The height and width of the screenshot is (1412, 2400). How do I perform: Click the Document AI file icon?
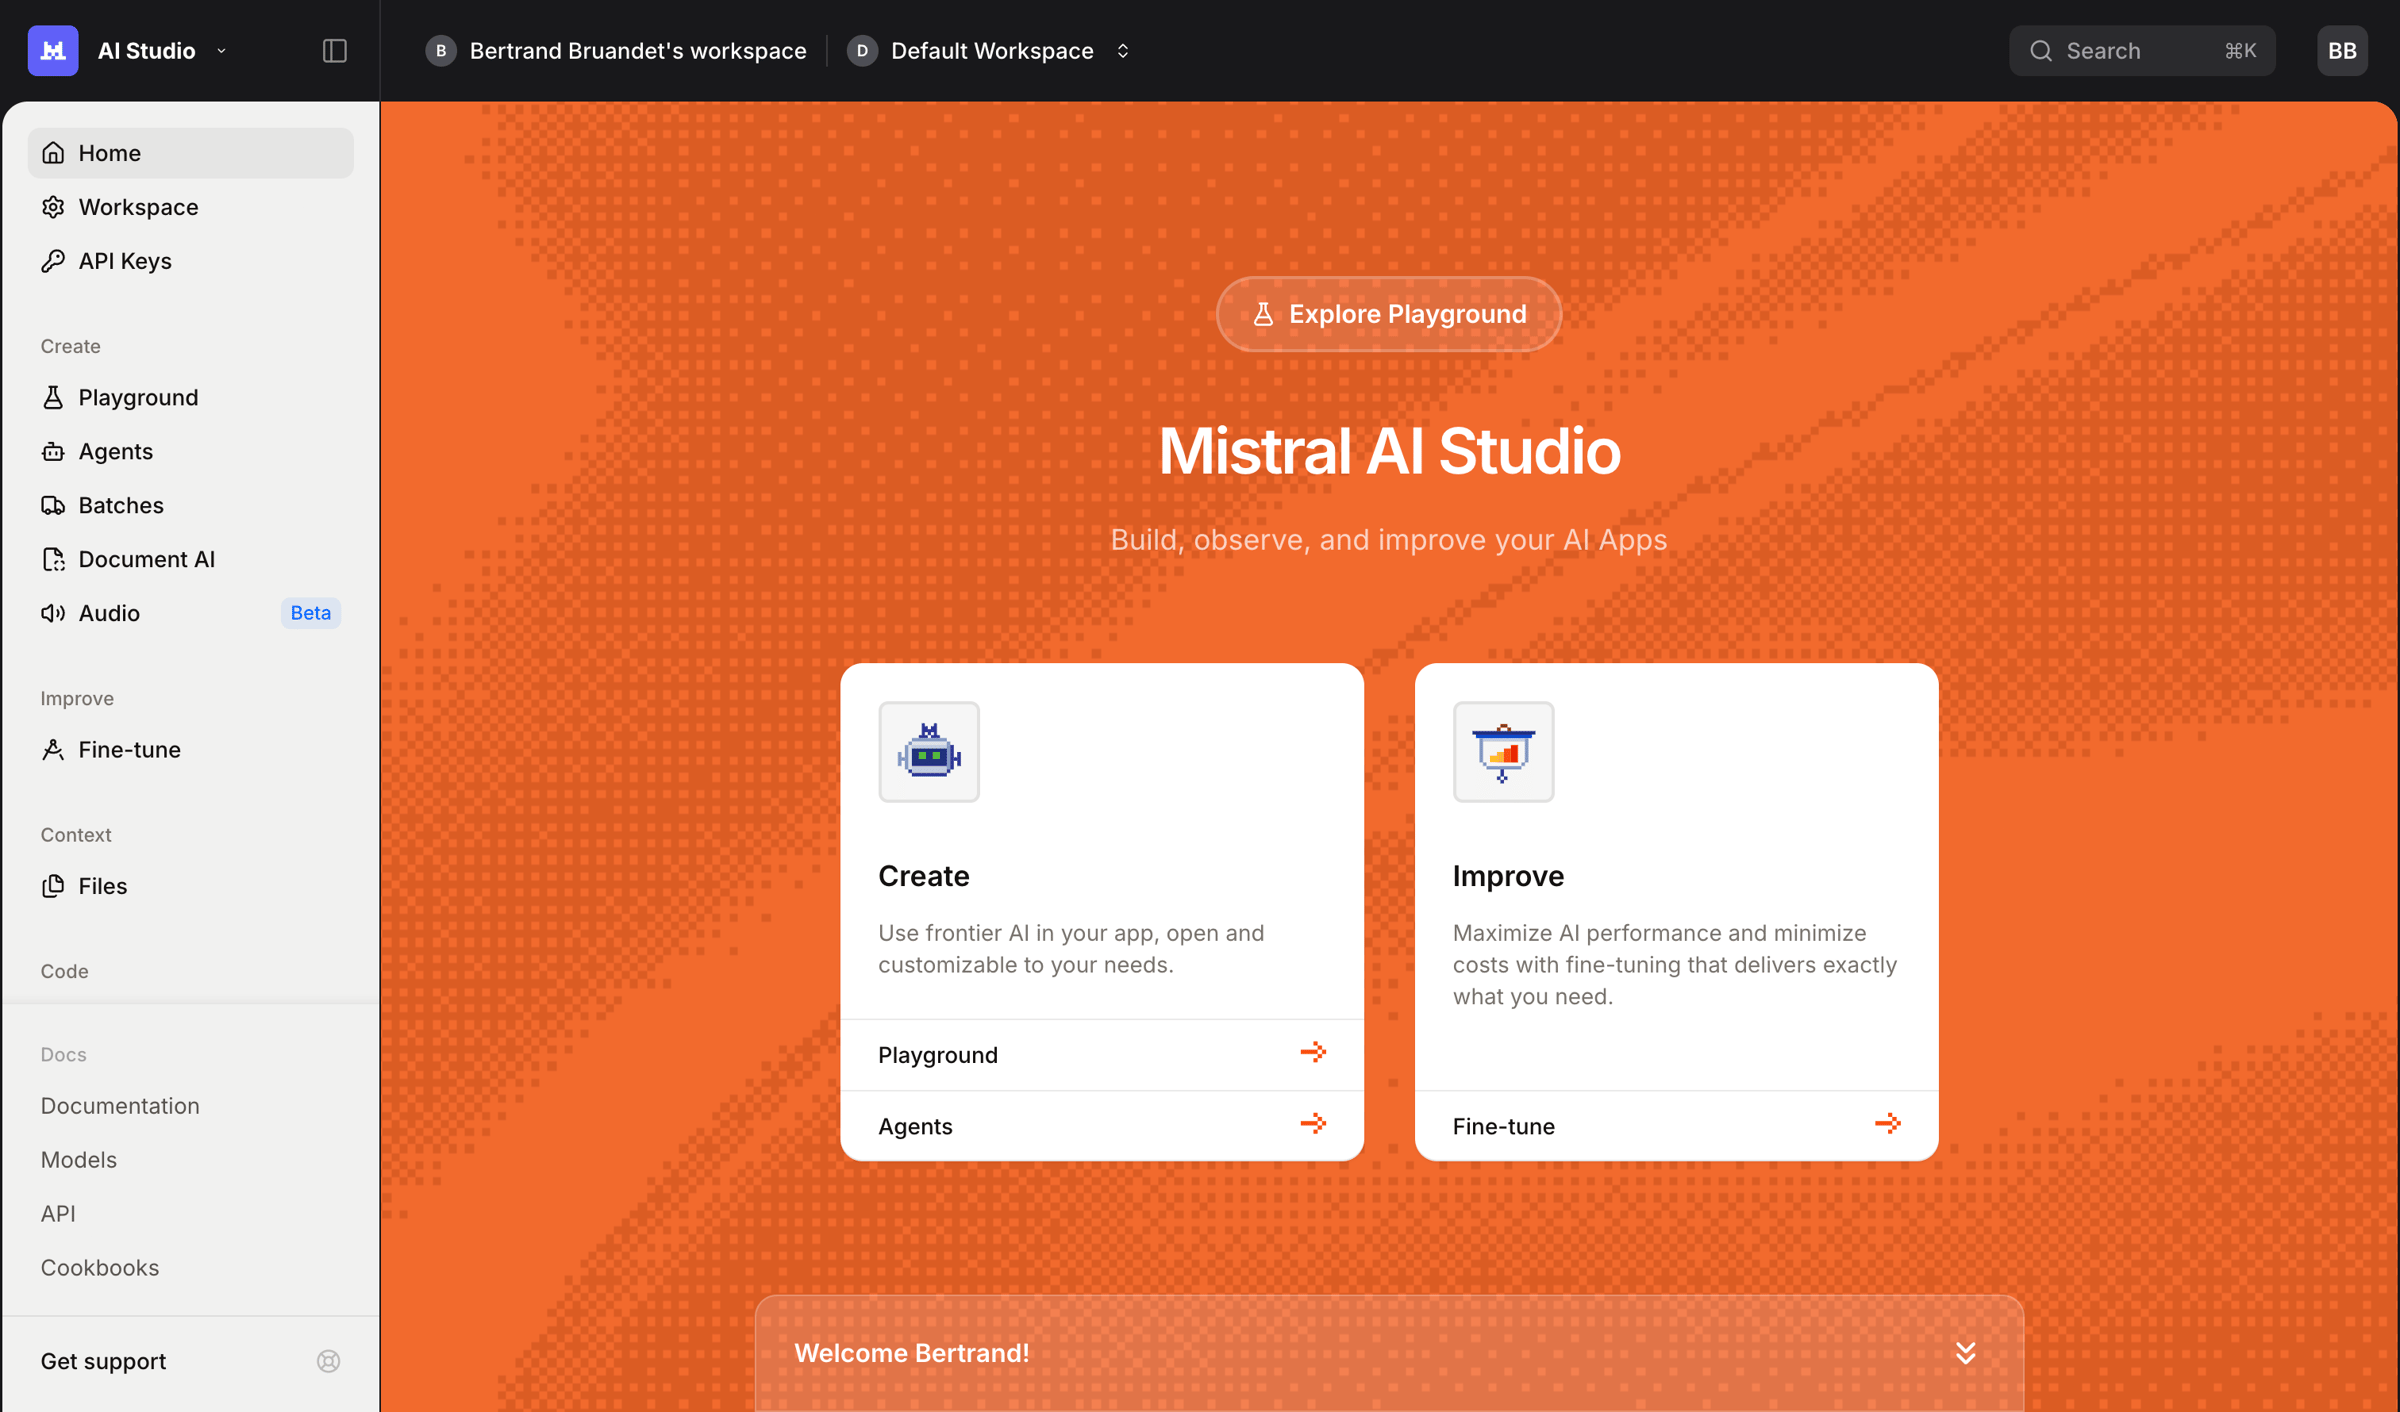pos(53,559)
